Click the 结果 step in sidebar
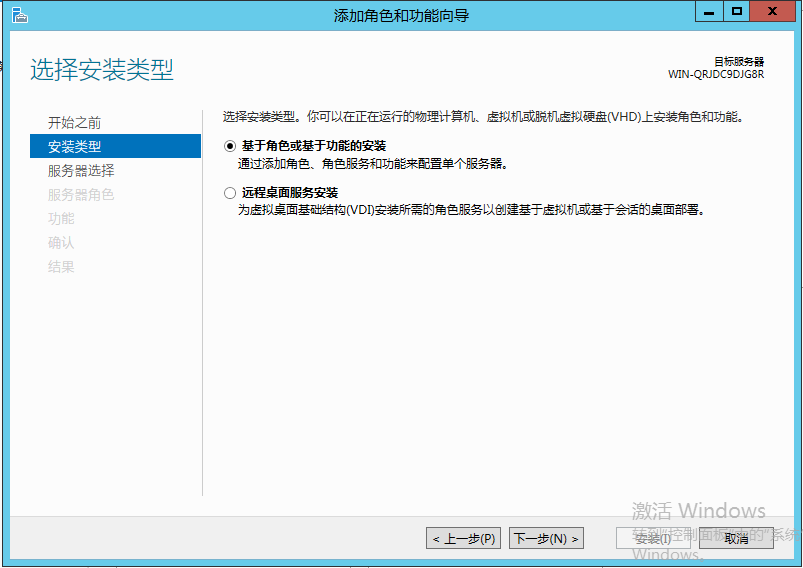Viewport: 803px width, 568px height. (x=61, y=267)
